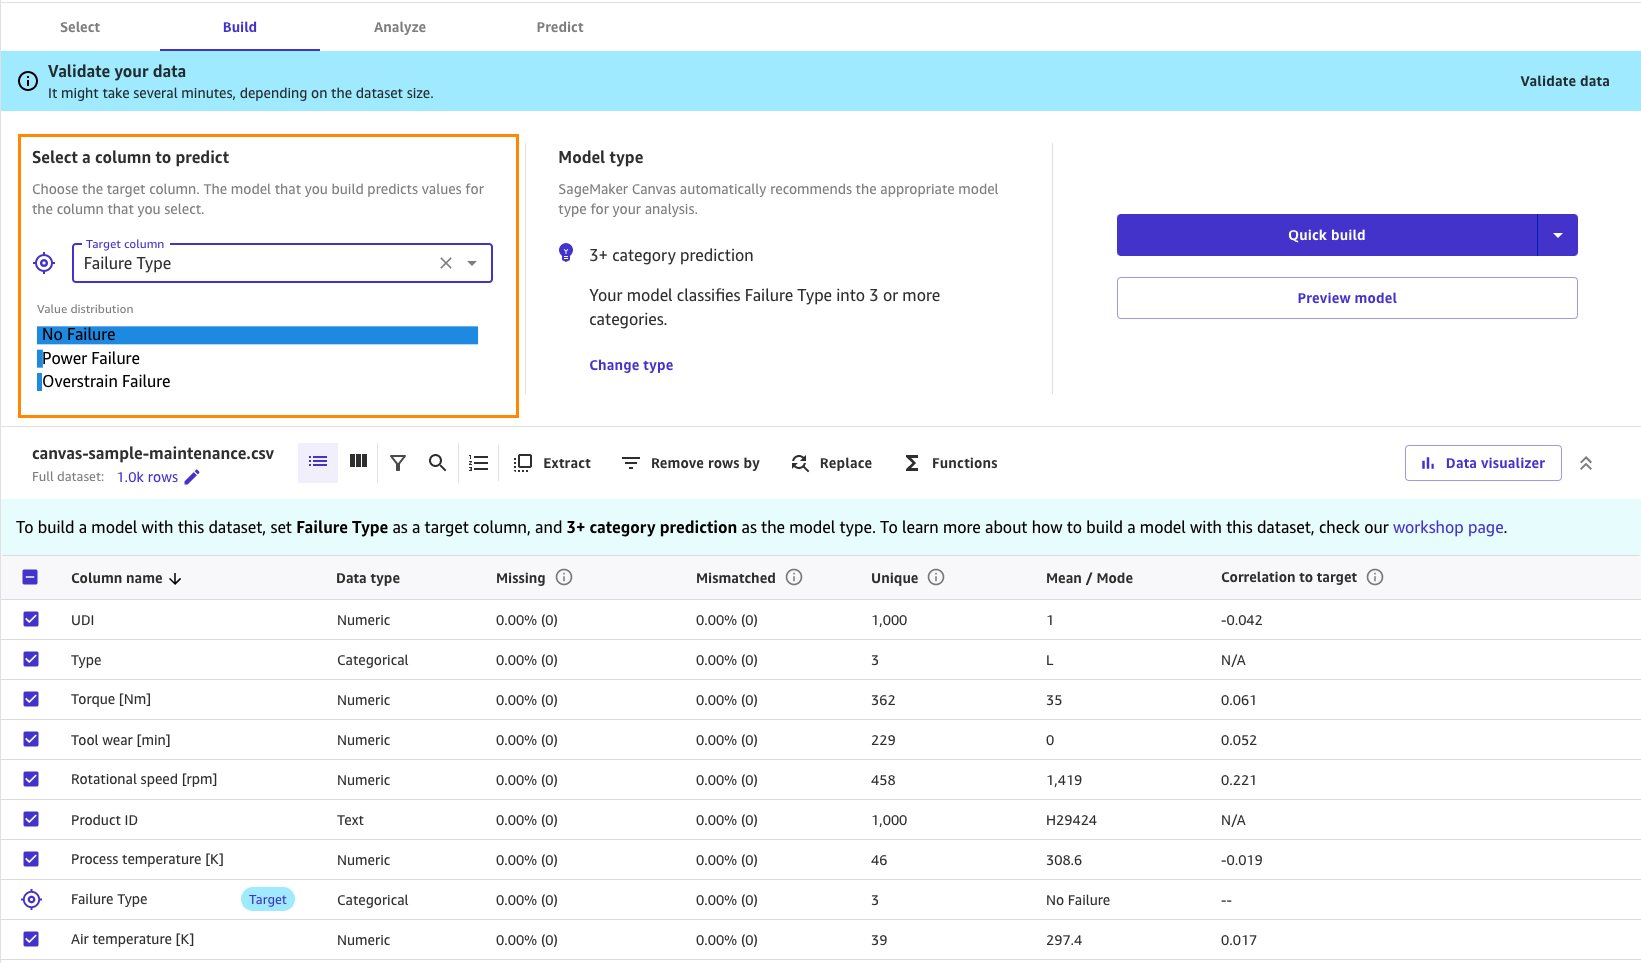
Task: Uncheck Air temperature [K] checkbox
Action: pyautogui.click(x=31, y=939)
